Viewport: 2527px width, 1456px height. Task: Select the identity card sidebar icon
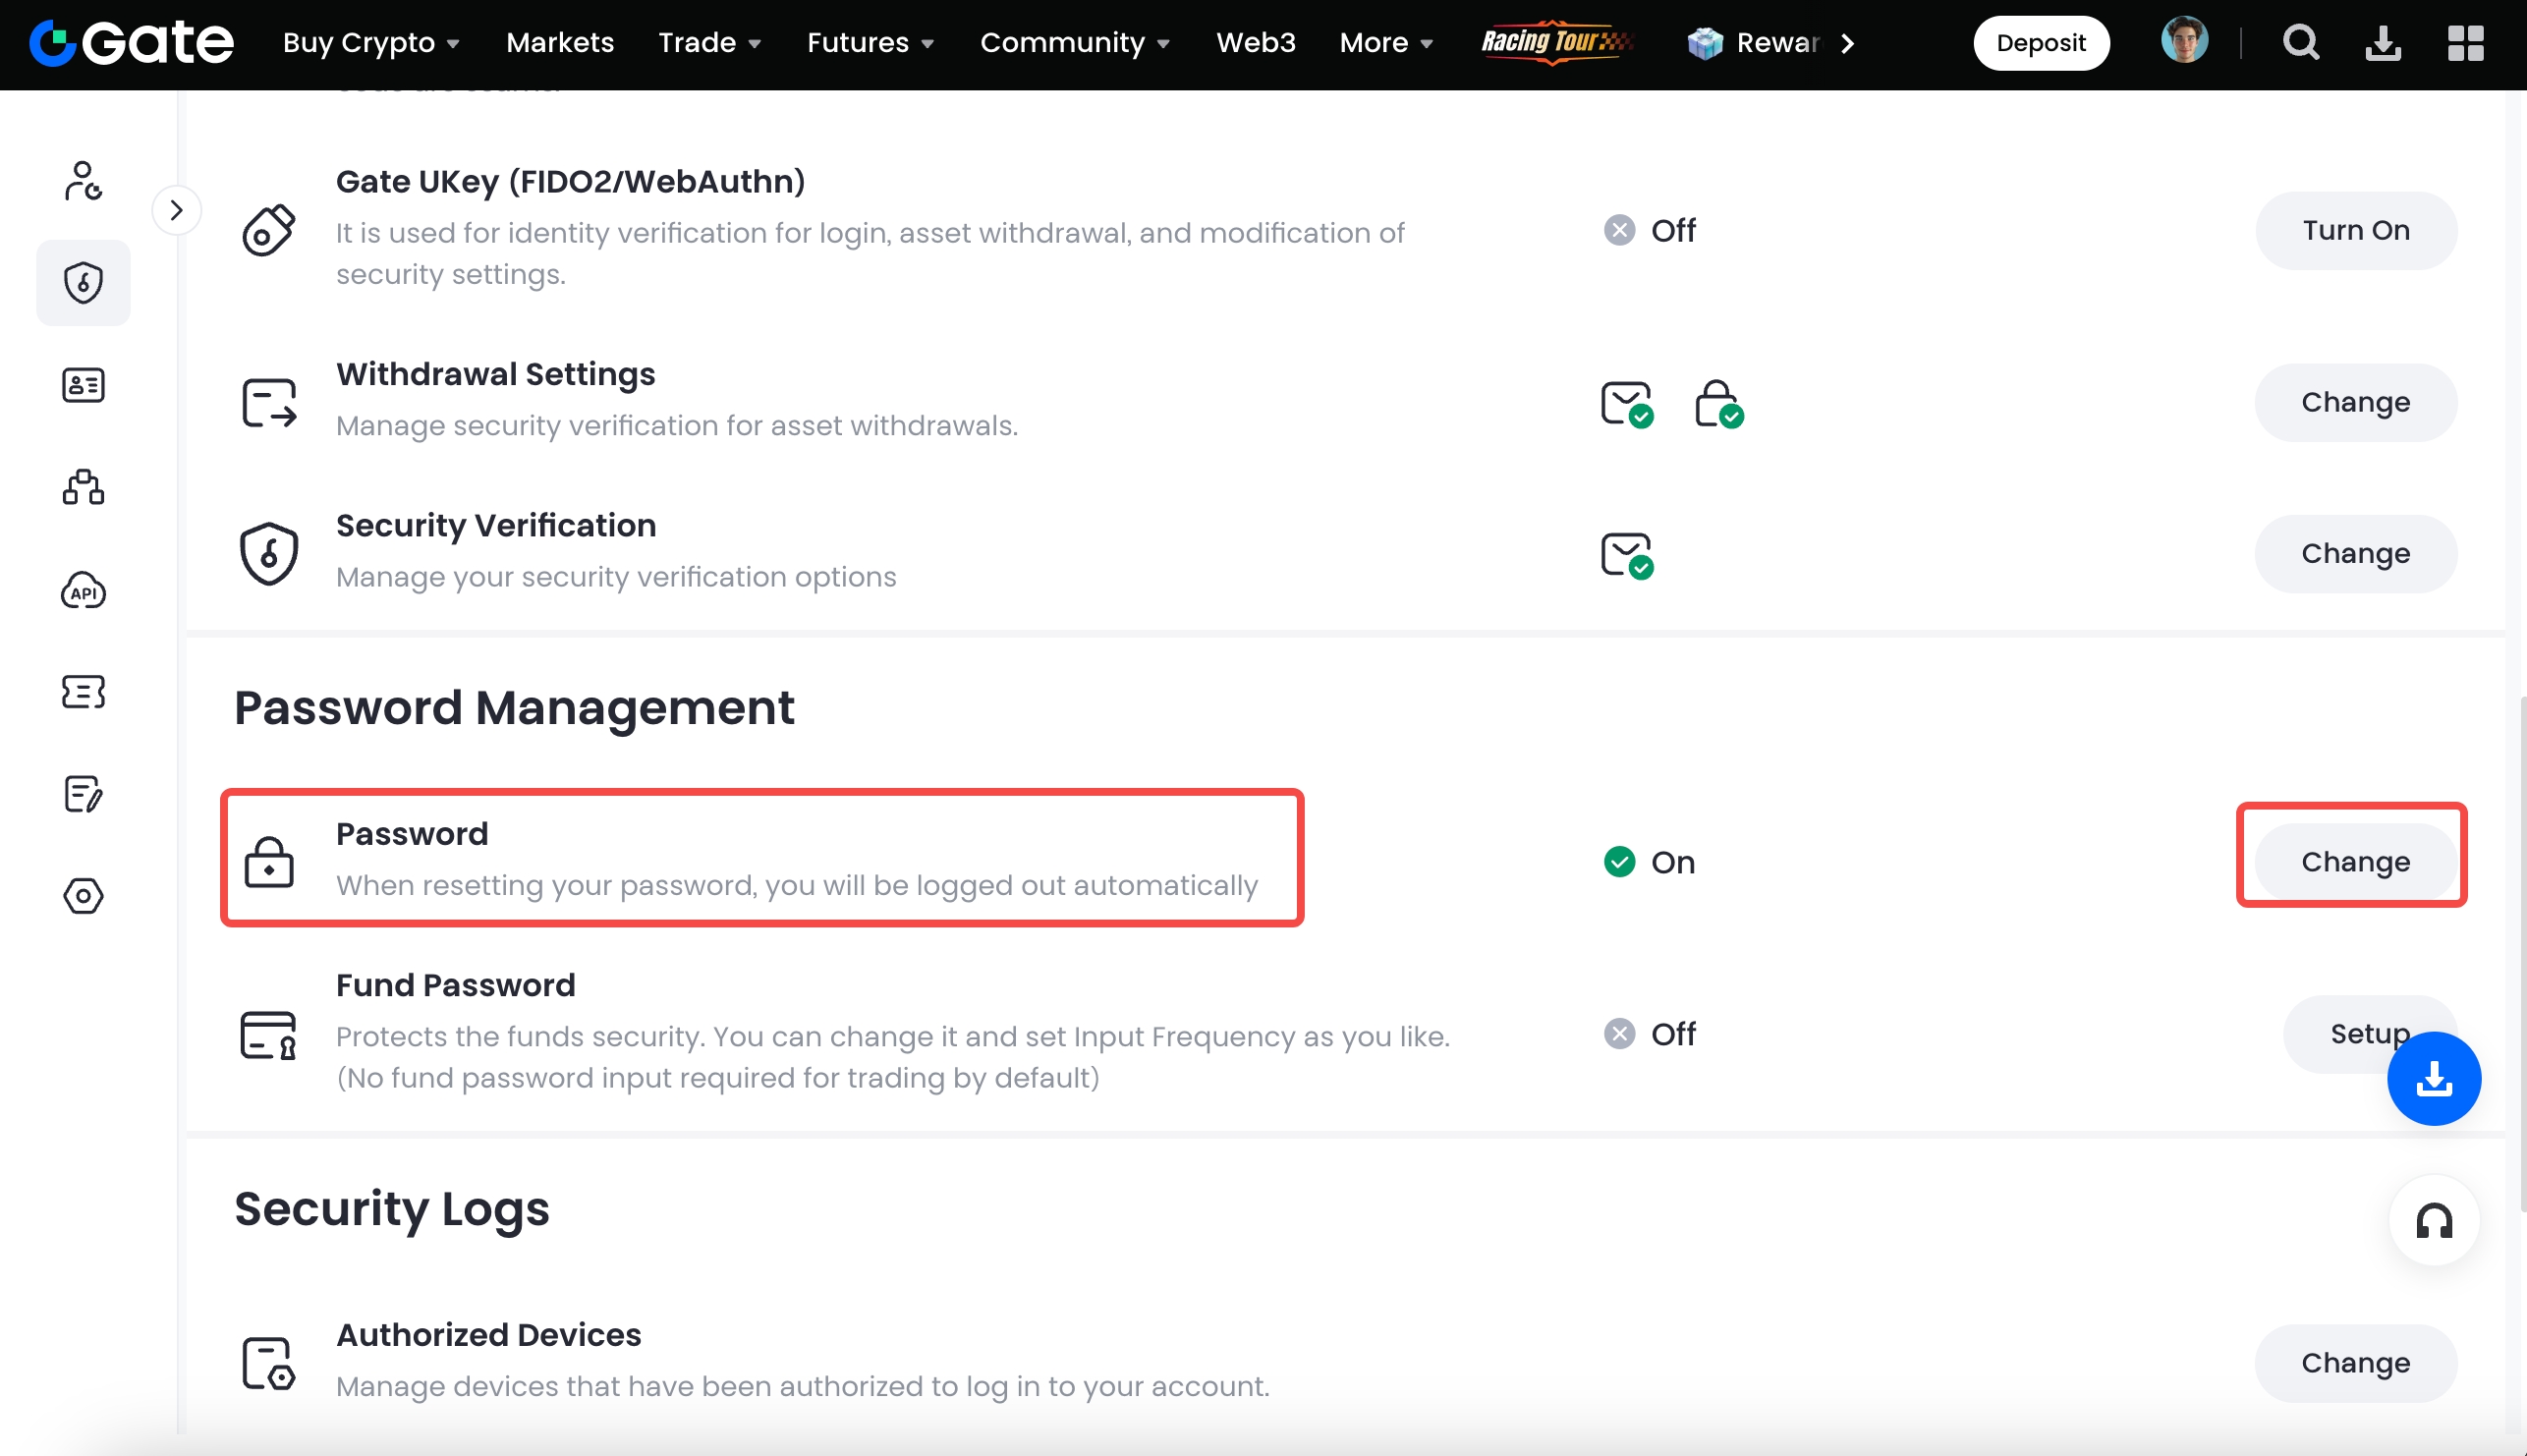pyautogui.click(x=83, y=385)
